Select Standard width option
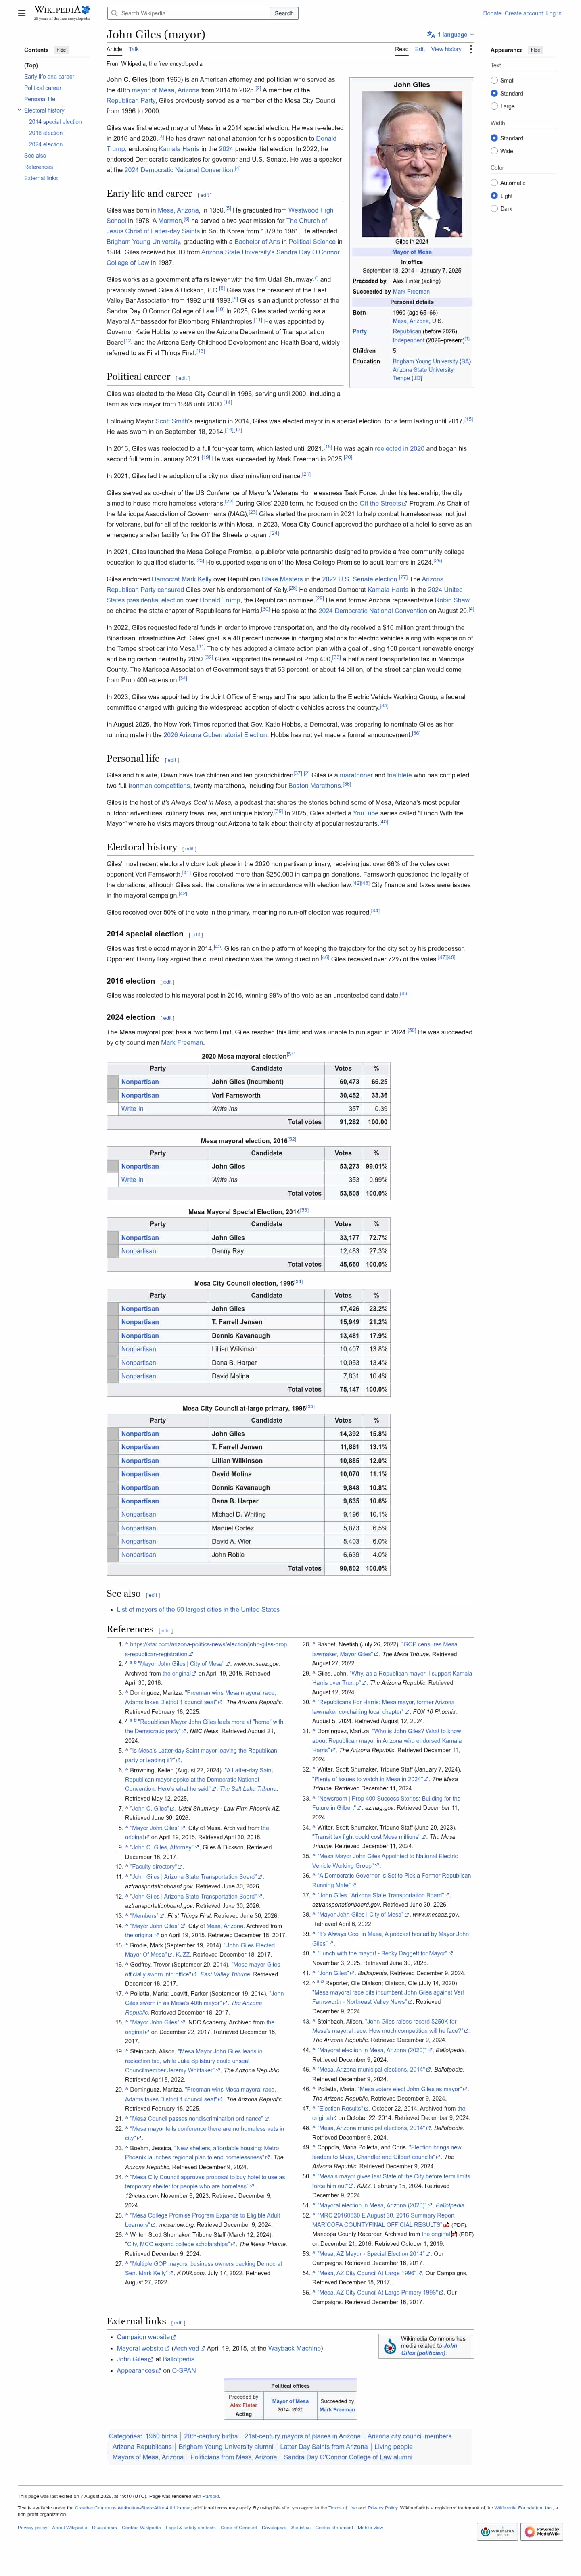 [494, 138]
